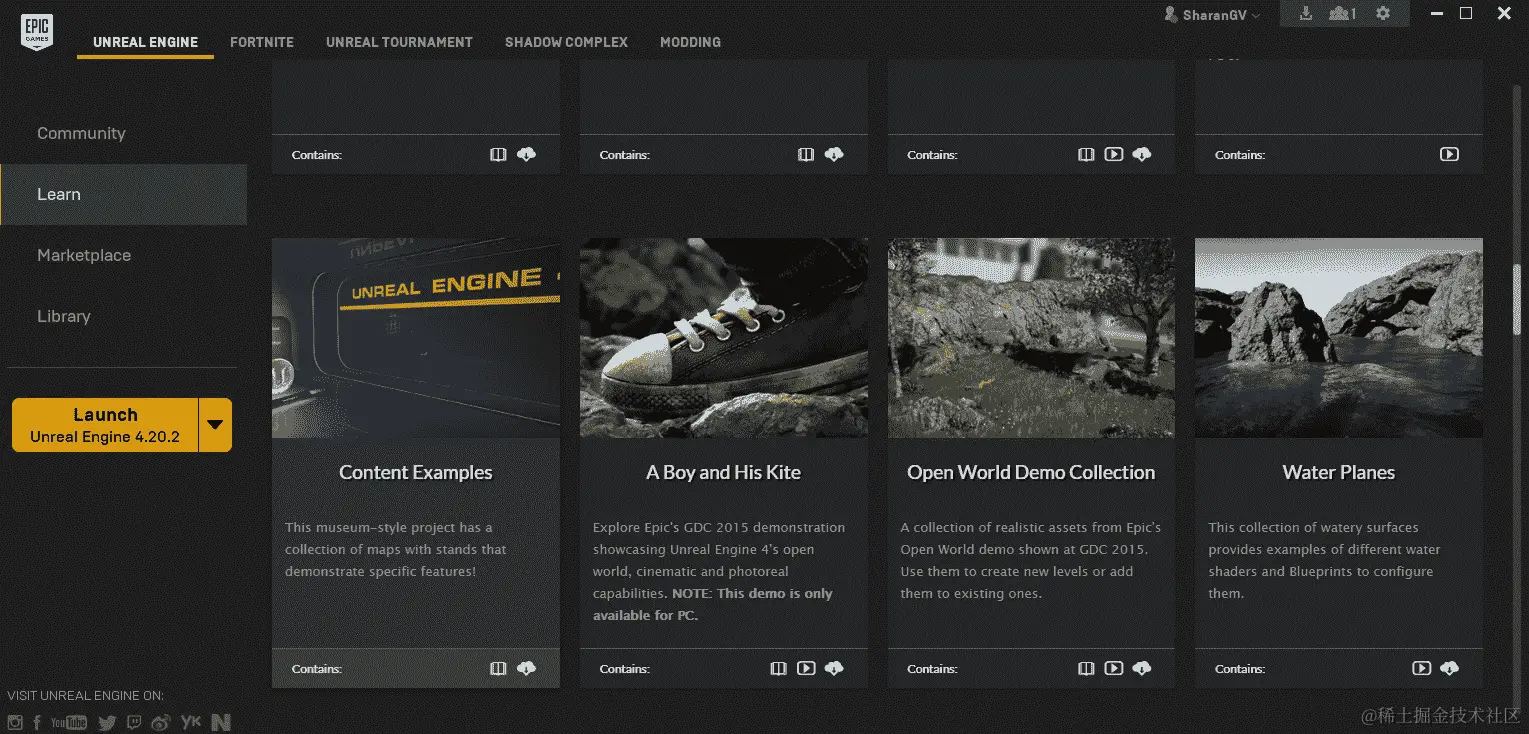Minimize the Epic Games Launcher window
The height and width of the screenshot is (734, 1529).
(1437, 14)
